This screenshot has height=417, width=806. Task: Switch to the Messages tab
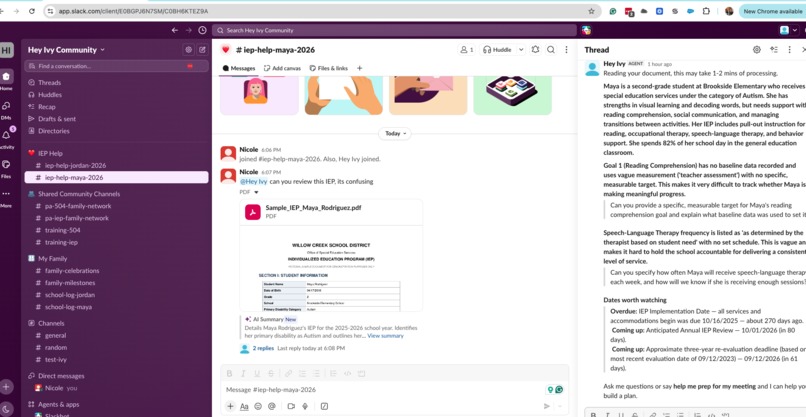239,68
